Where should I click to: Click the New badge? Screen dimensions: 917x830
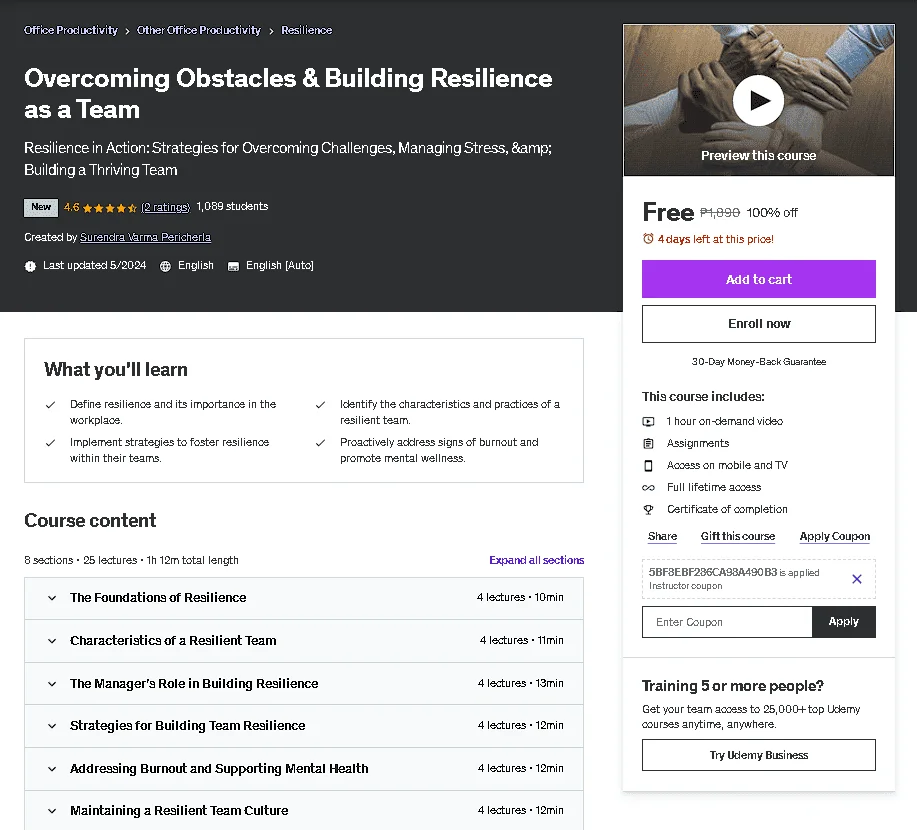pos(41,208)
